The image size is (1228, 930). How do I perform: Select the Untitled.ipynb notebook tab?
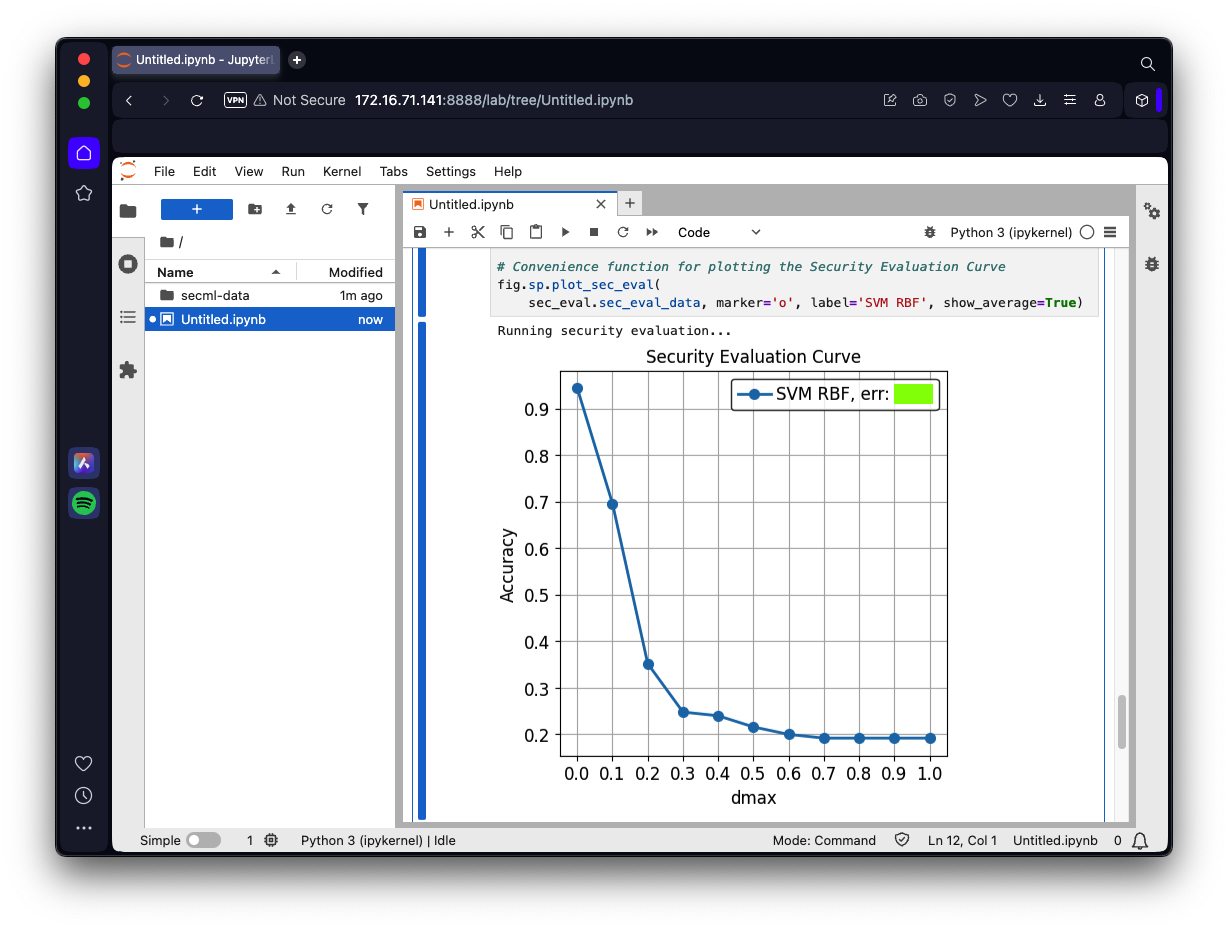pyautogui.click(x=471, y=204)
